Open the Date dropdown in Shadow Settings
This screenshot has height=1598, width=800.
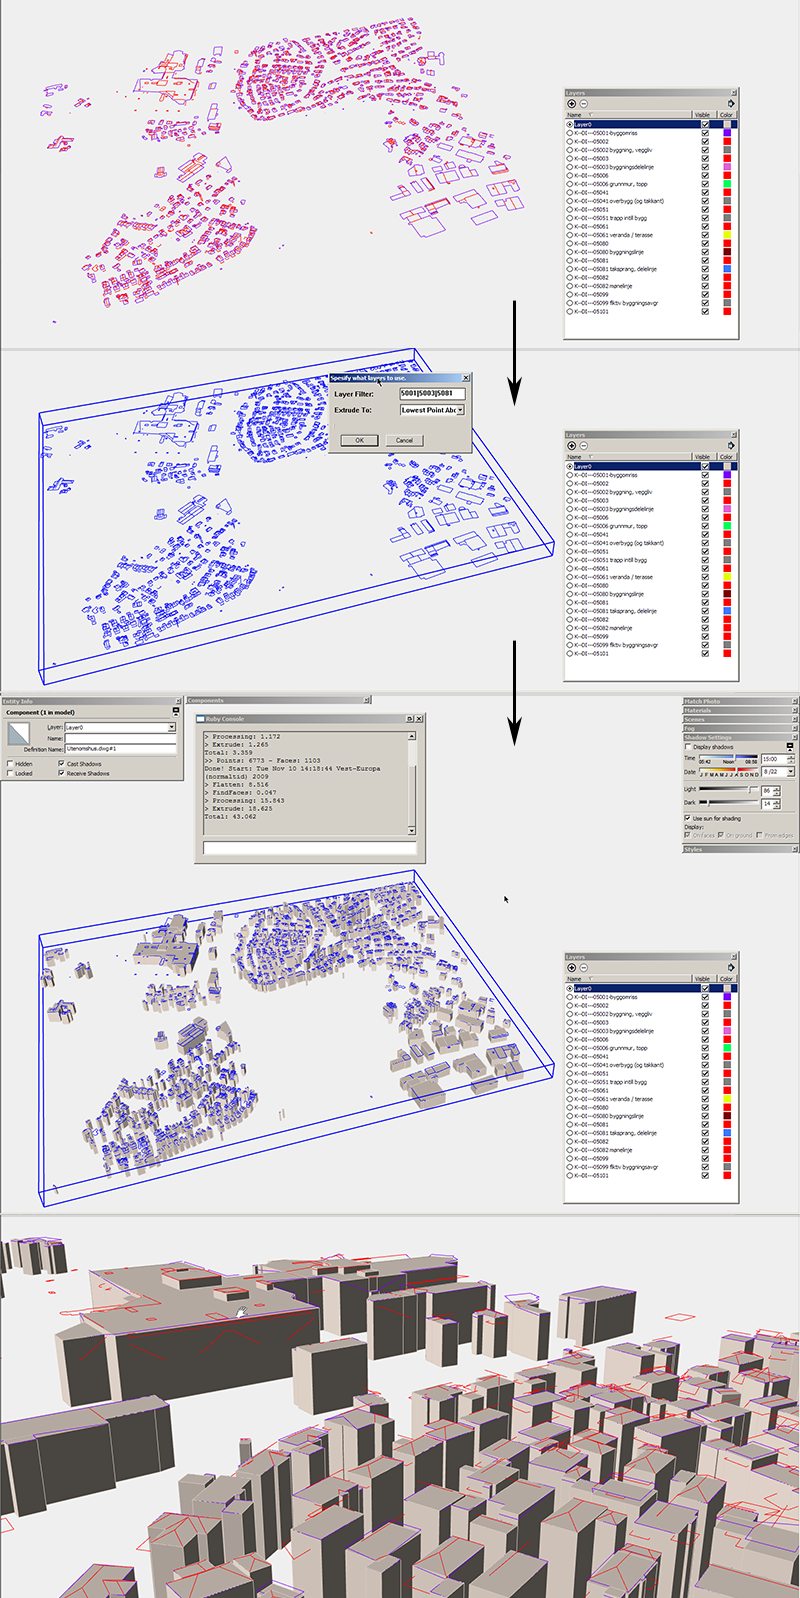point(789,772)
